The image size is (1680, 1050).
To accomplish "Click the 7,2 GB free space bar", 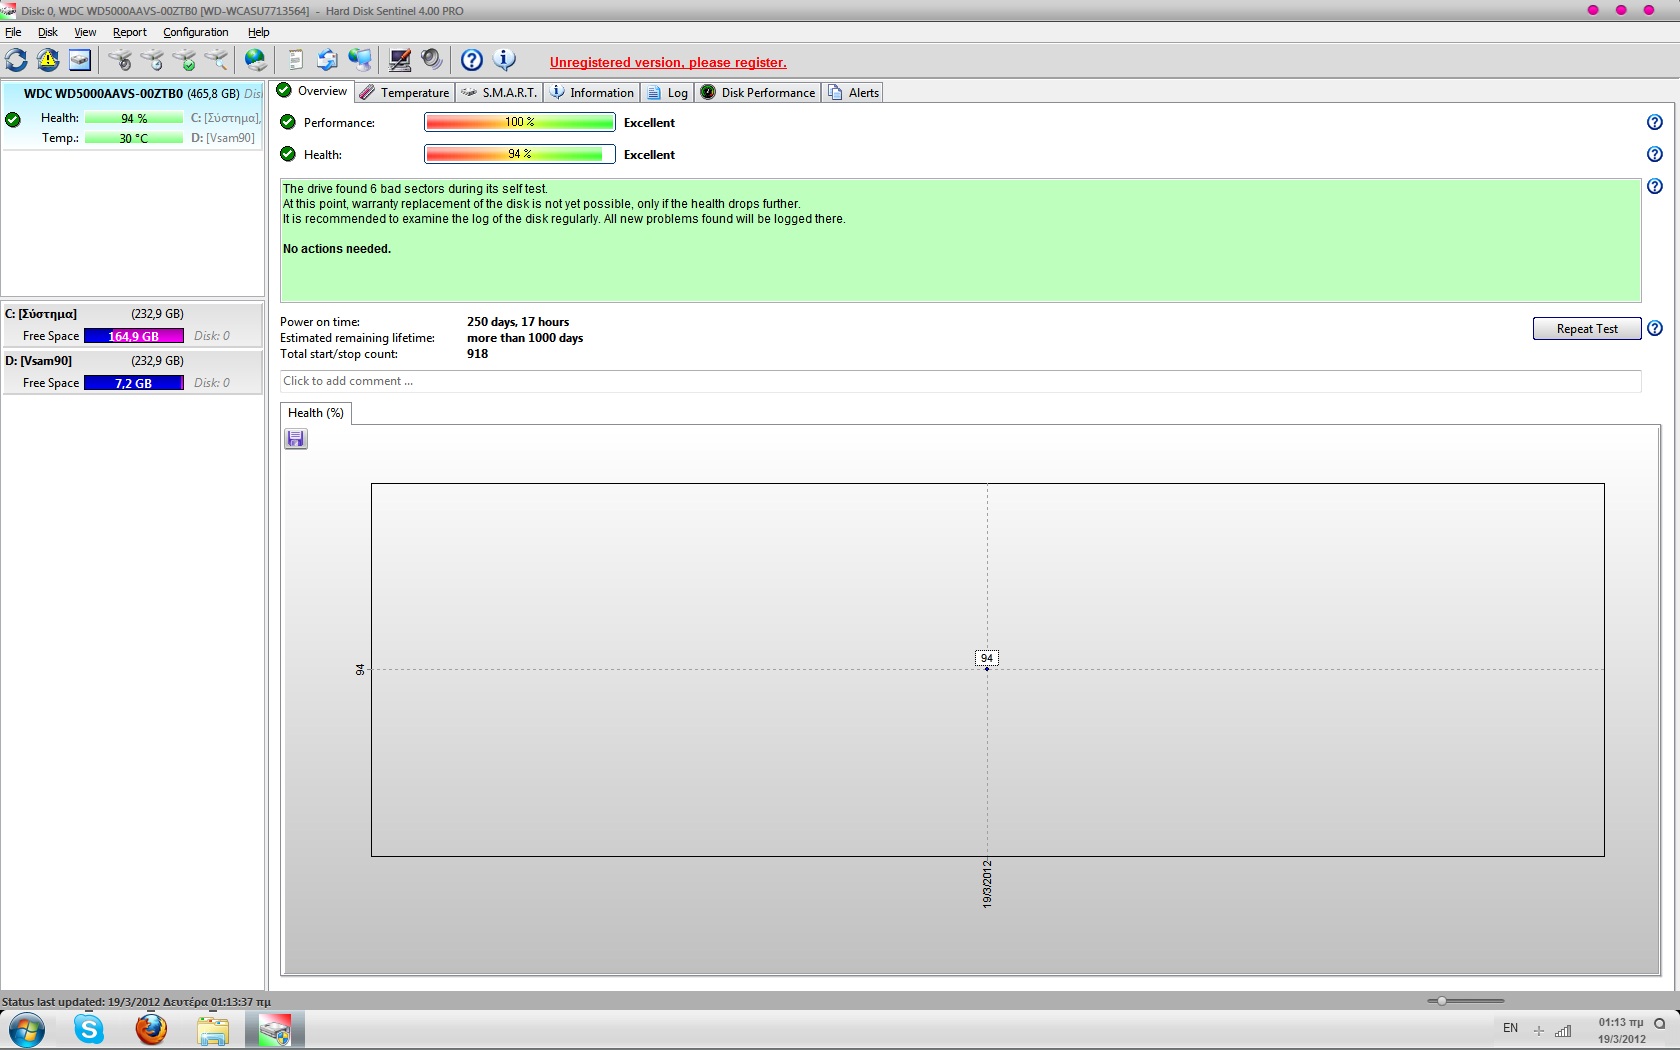I will (134, 383).
